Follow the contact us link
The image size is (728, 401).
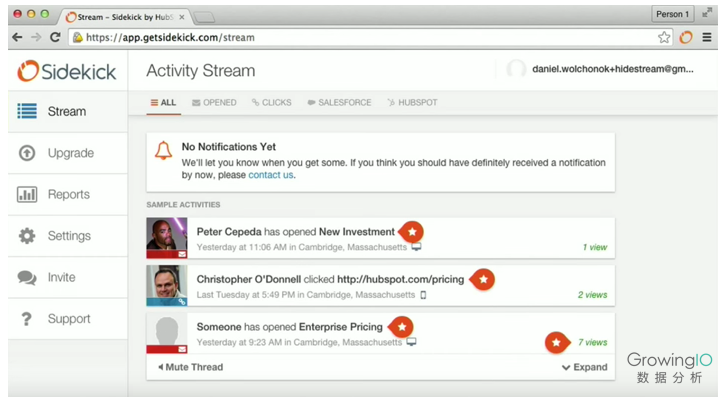coord(271,175)
